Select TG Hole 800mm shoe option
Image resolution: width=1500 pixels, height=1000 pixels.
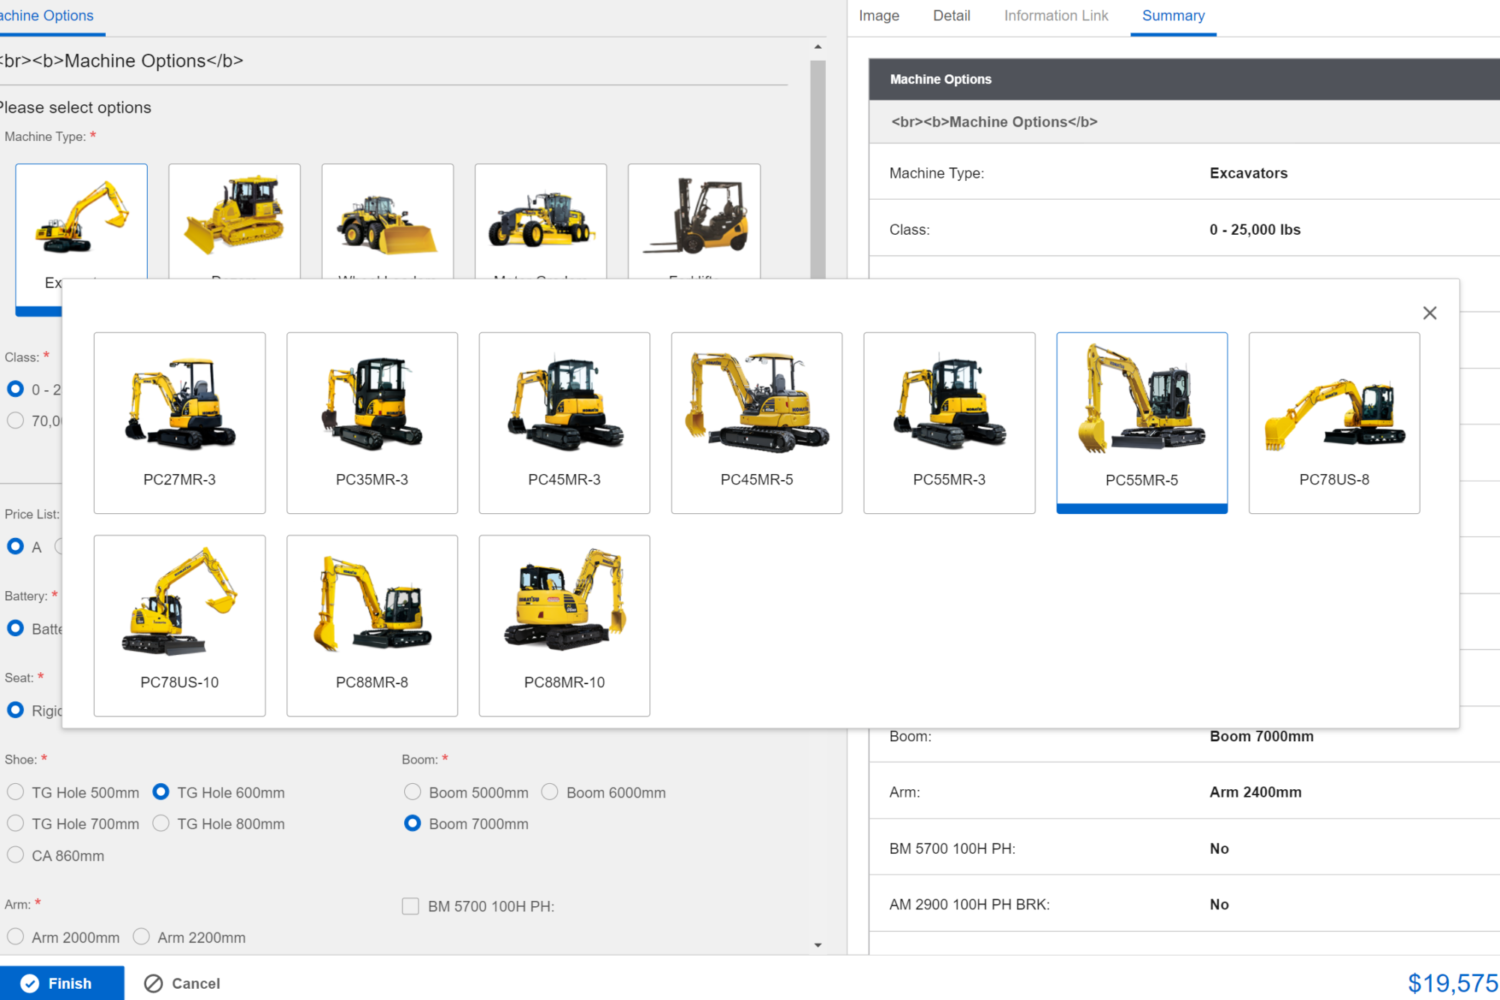(x=161, y=824)
